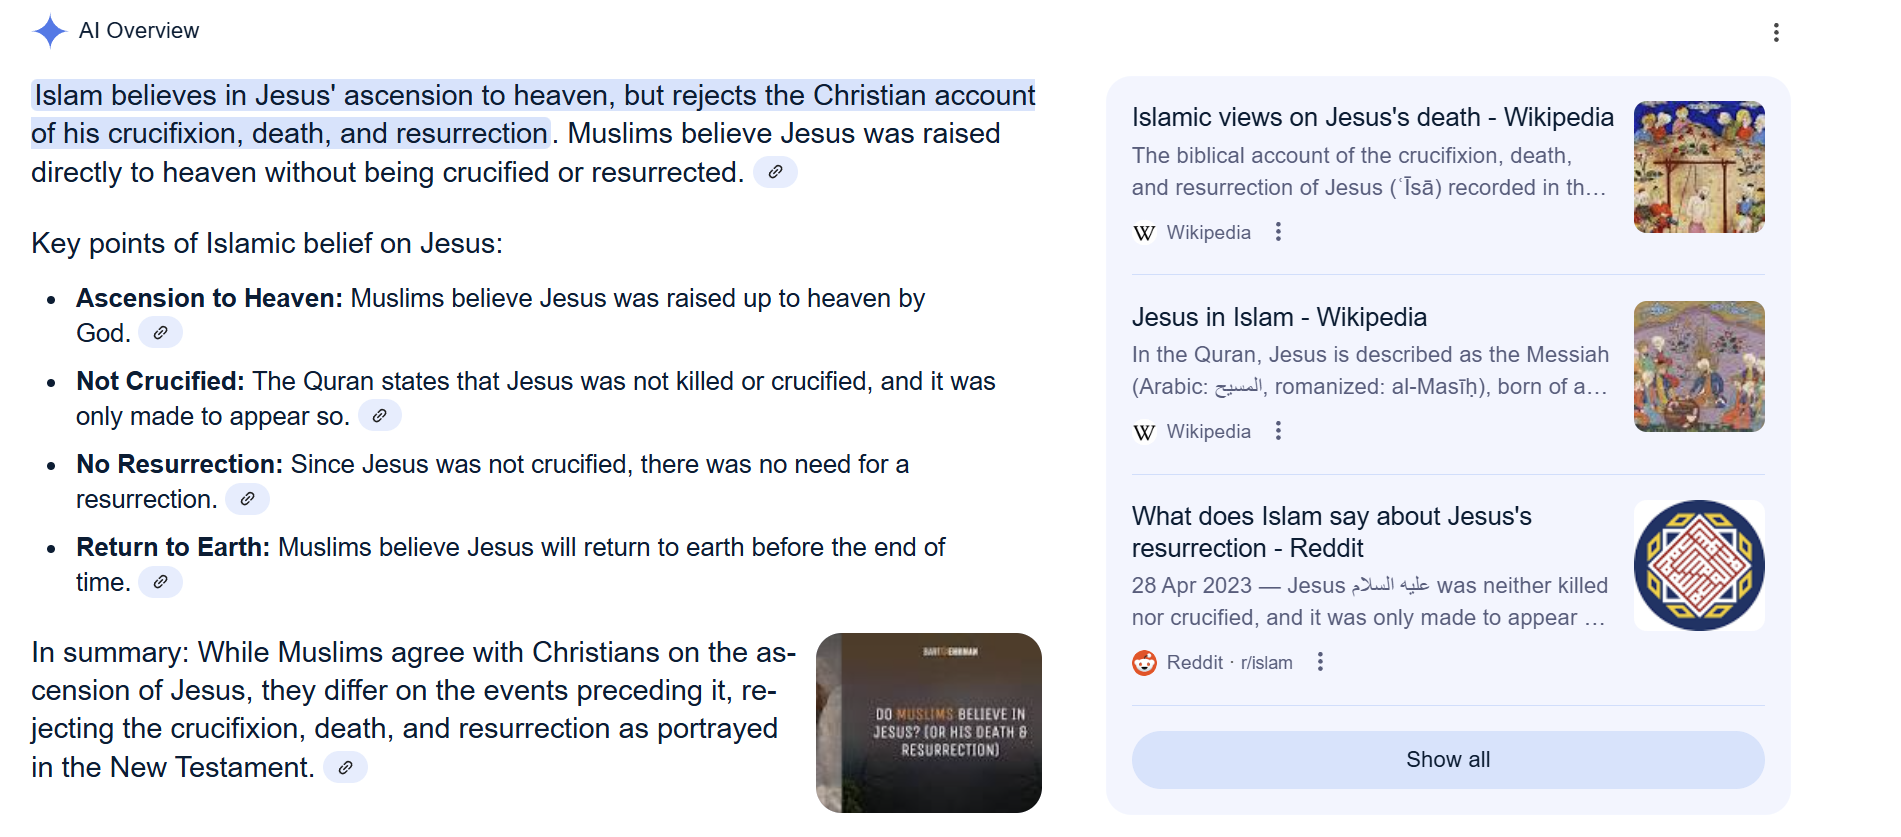Click the Wikipedia W icon under Jesus in Islam

(1144, 432)
